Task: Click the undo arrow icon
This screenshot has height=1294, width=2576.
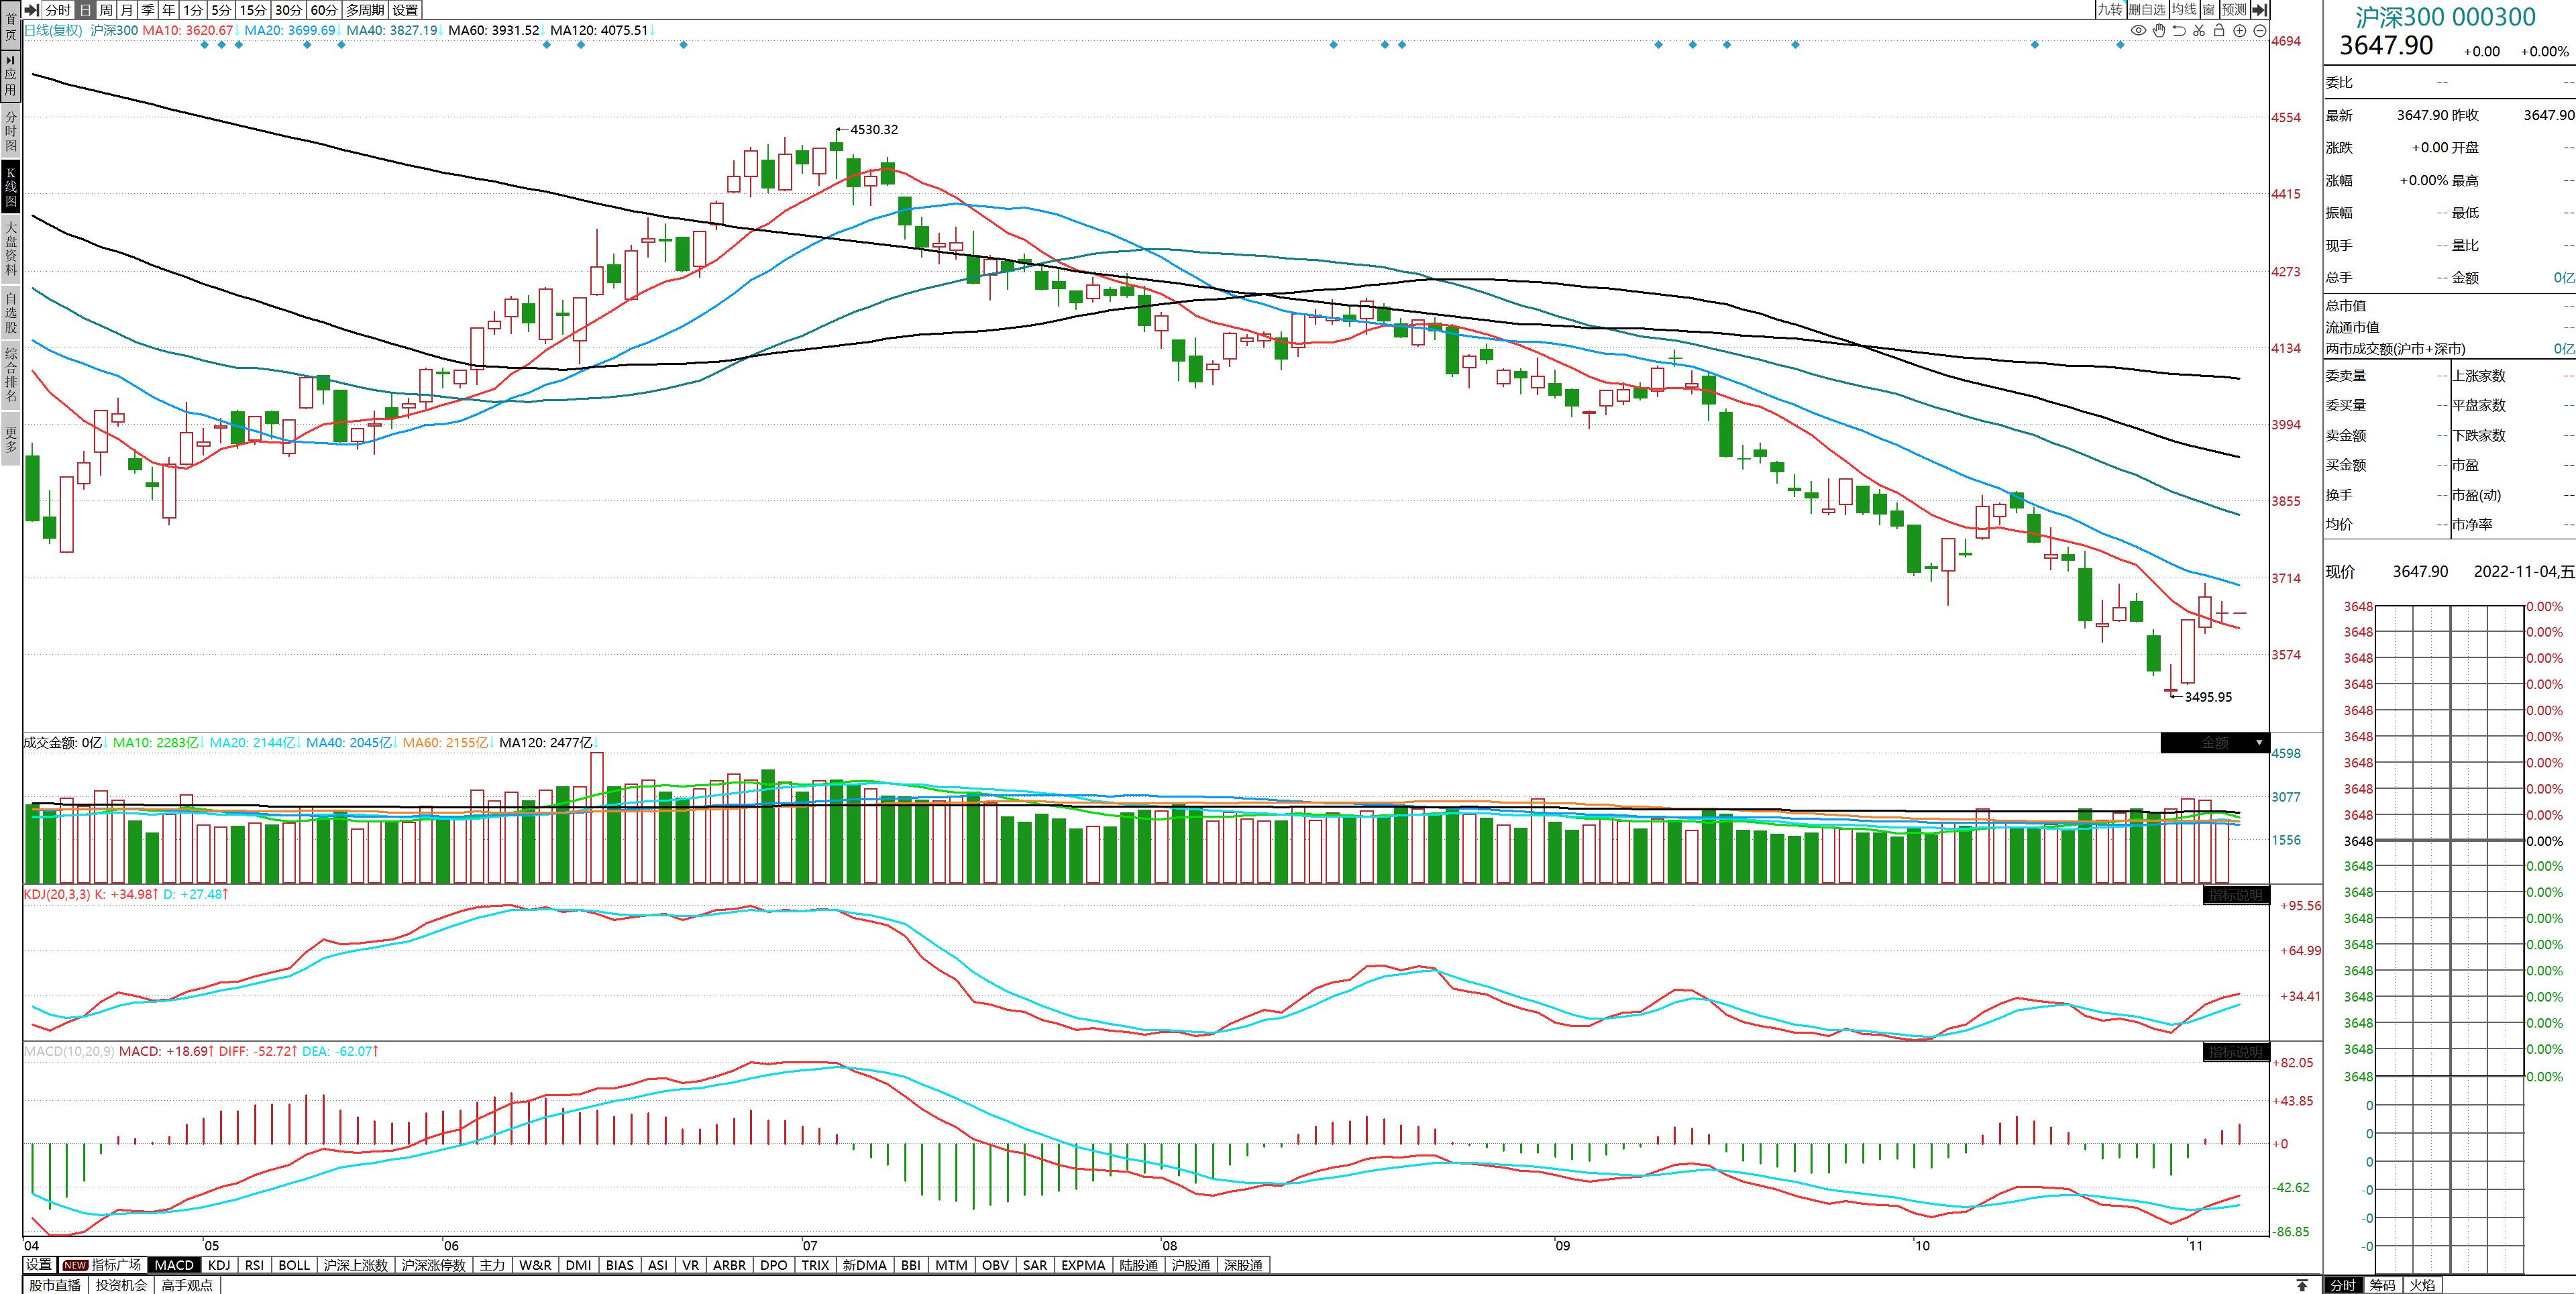Action: tap(2179, 31)
